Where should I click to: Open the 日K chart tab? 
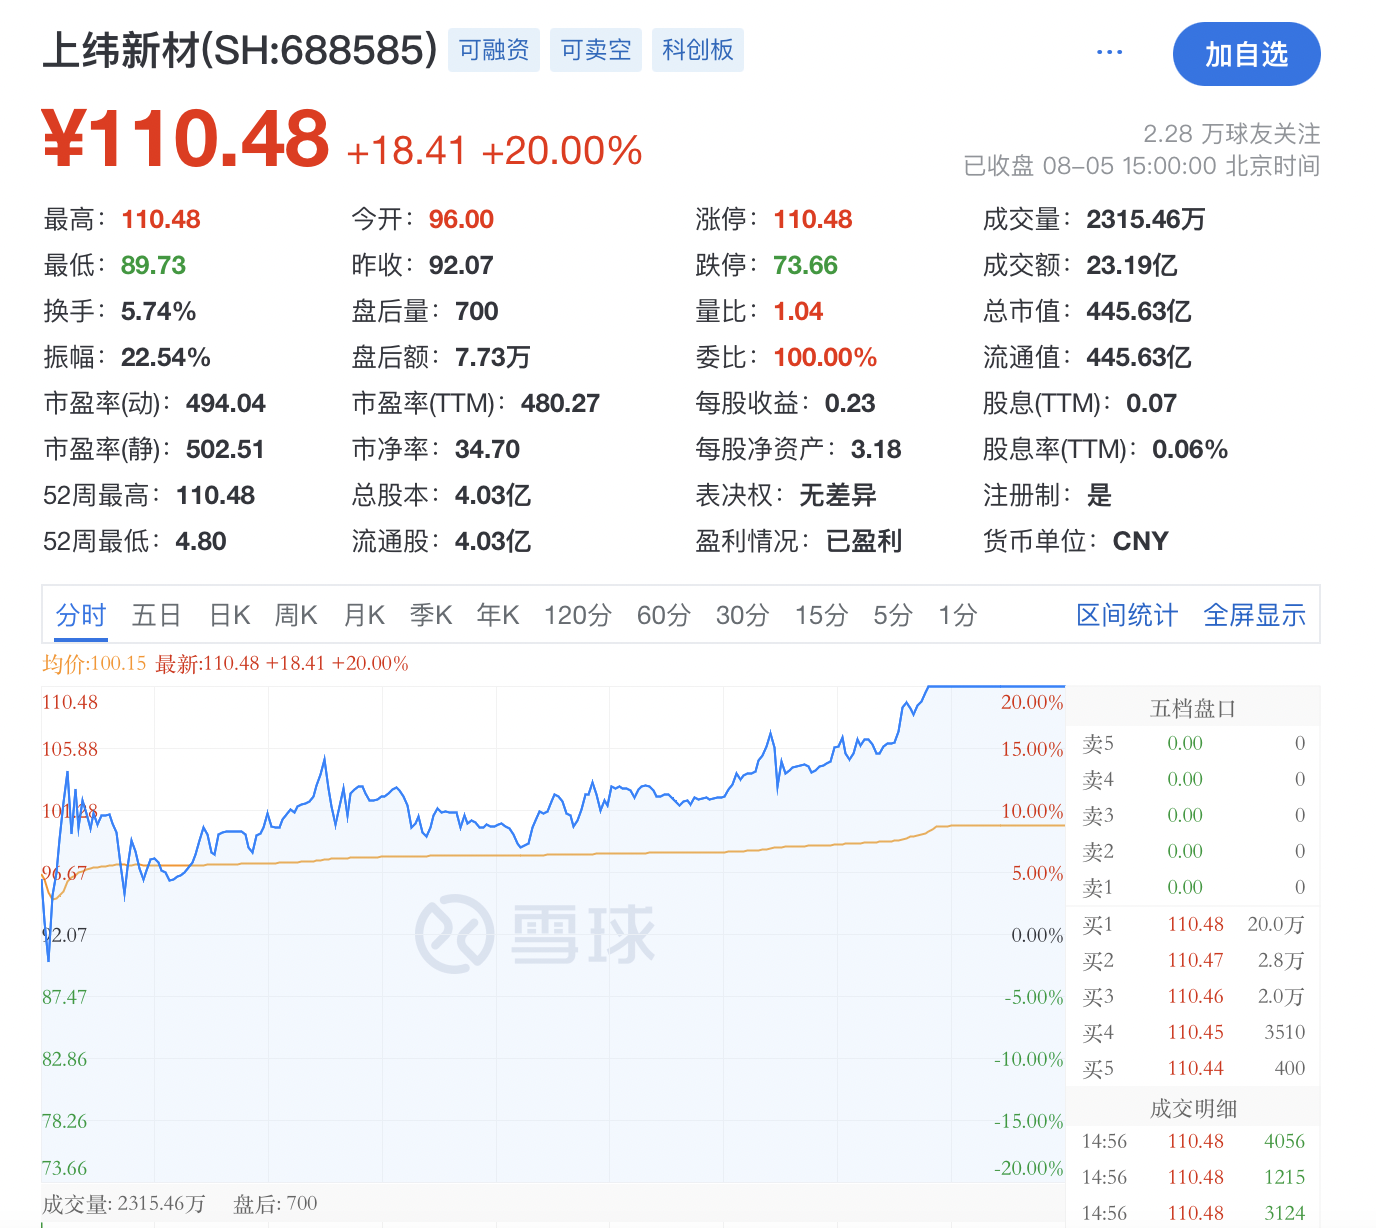230,615
